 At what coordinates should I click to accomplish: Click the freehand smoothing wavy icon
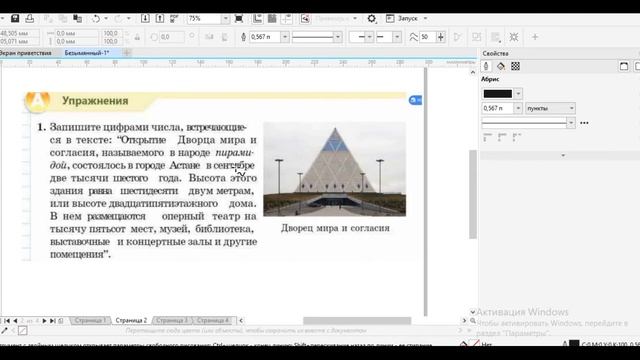(413, 37)
